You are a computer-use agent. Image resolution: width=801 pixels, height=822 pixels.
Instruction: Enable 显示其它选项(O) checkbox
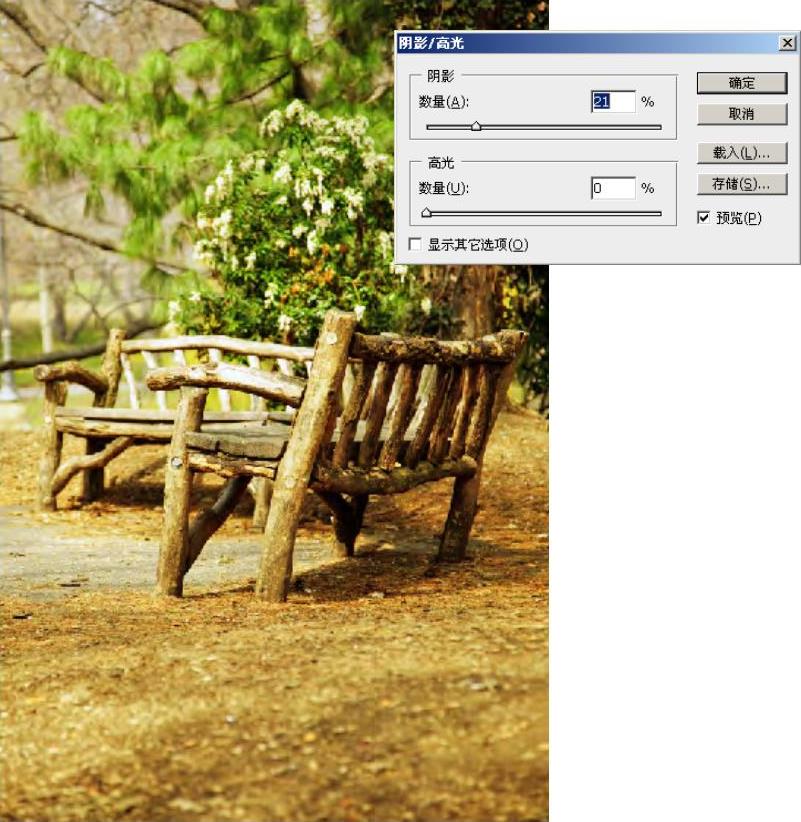coord(415,244)
